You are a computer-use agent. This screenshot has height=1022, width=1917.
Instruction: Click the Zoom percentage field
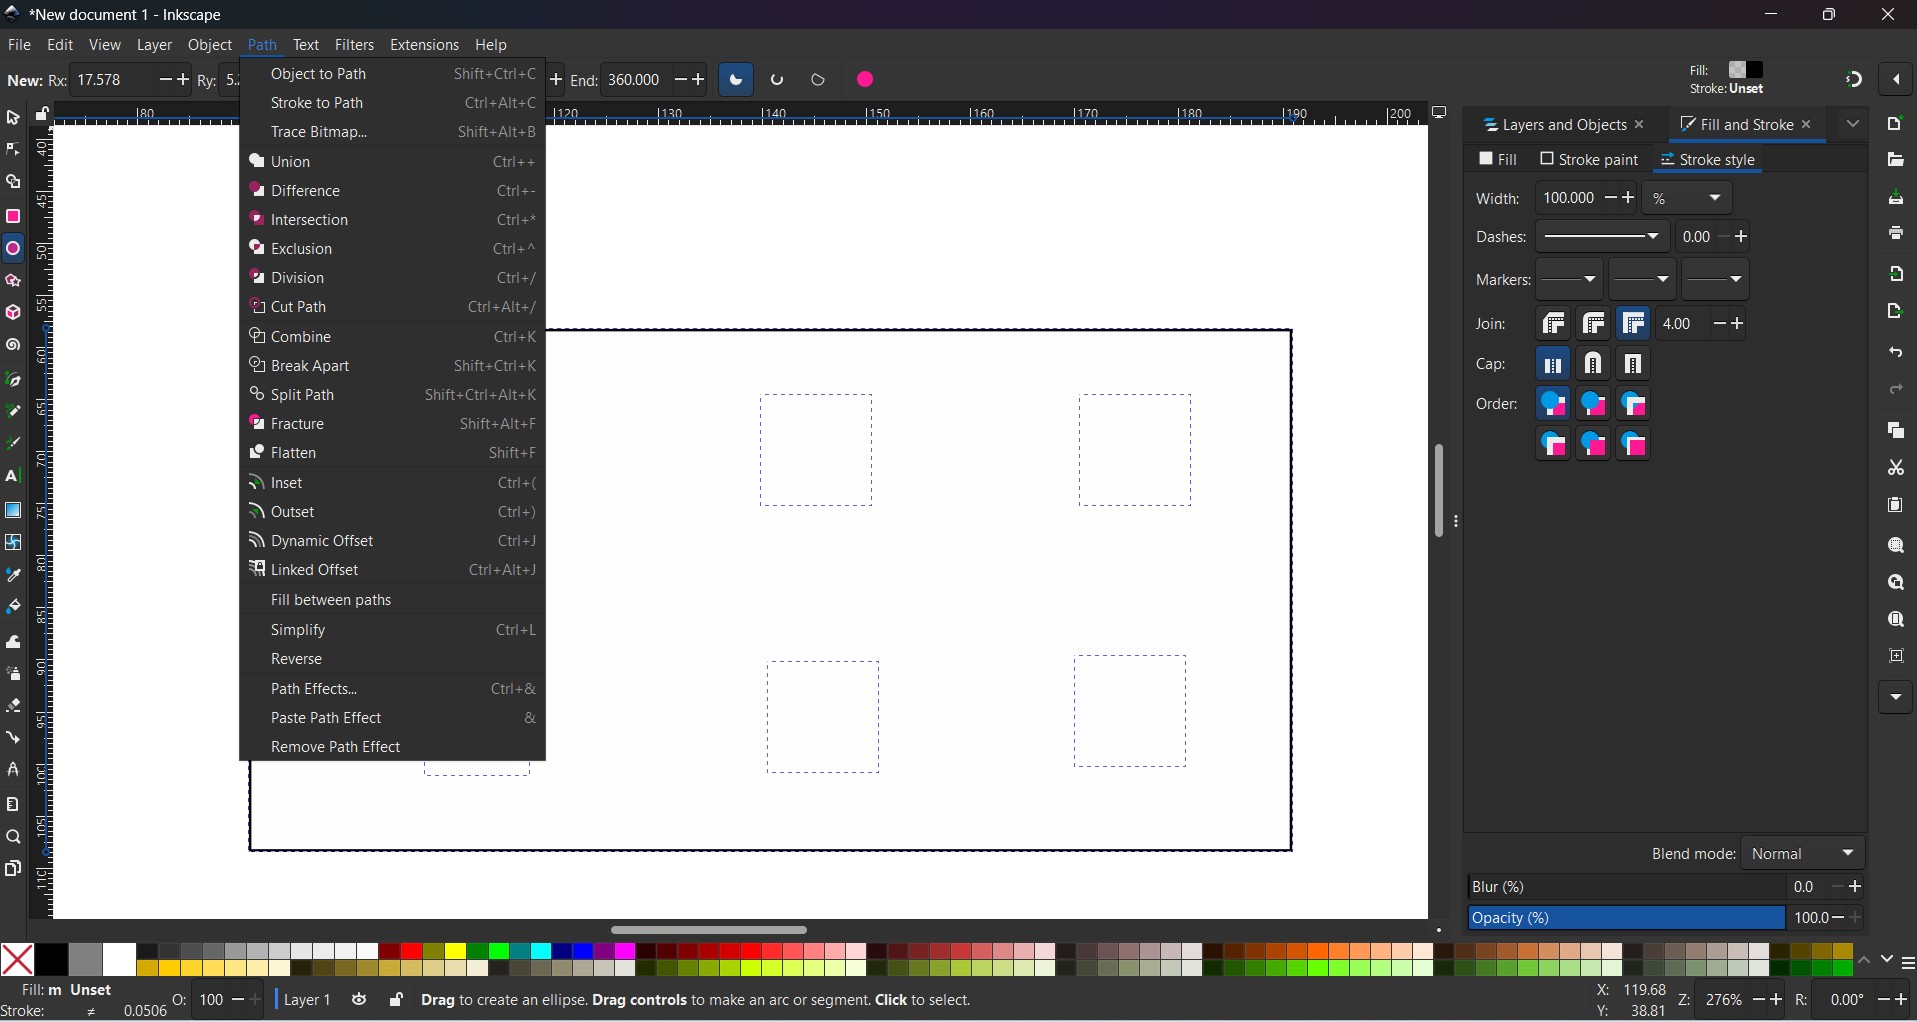(x=1724, y=1001)
